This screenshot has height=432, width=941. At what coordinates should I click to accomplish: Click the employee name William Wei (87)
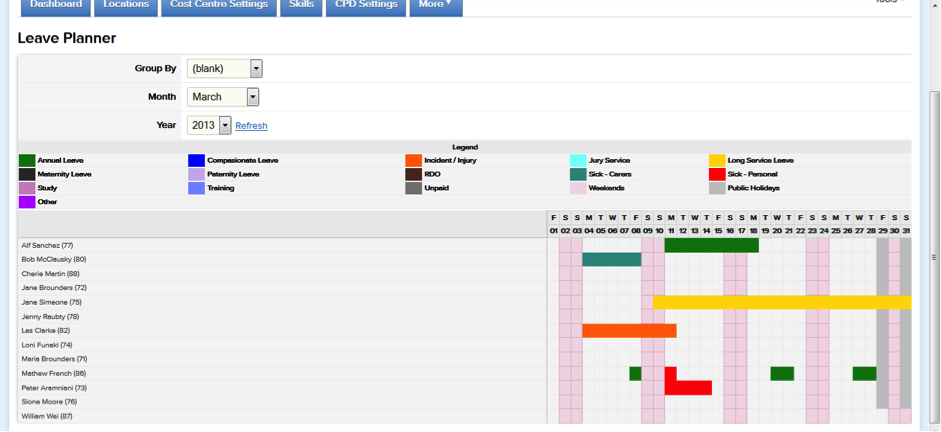(47, 416)
